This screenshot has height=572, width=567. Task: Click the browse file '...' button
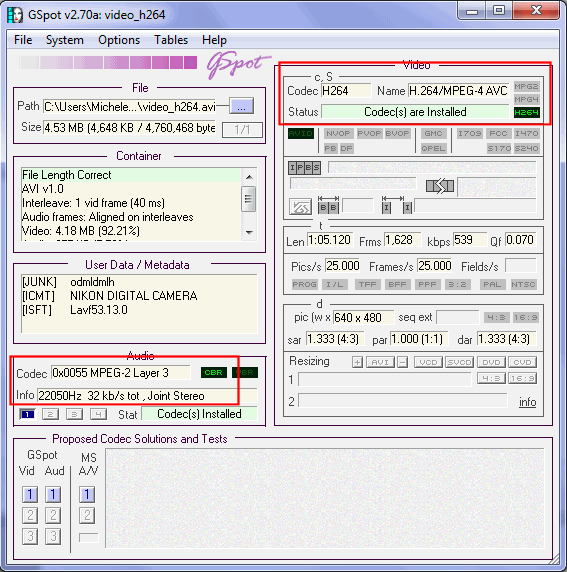pyautogui.click(x=241, y=107)
